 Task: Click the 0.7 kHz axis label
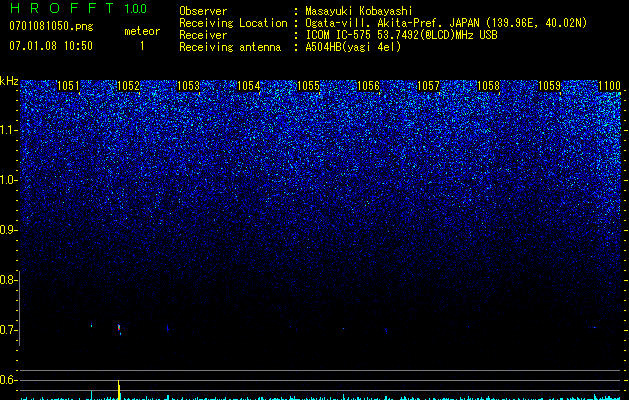pos(9,330)
